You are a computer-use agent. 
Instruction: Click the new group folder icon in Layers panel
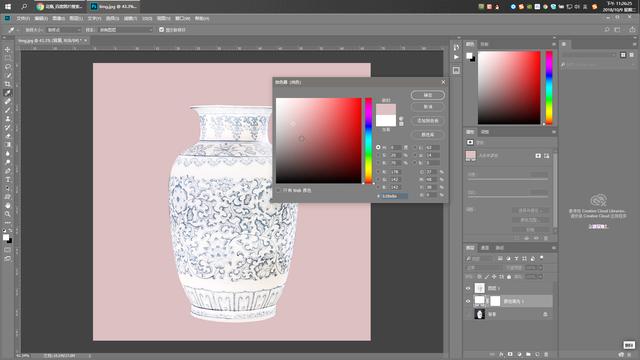(528, 354)
